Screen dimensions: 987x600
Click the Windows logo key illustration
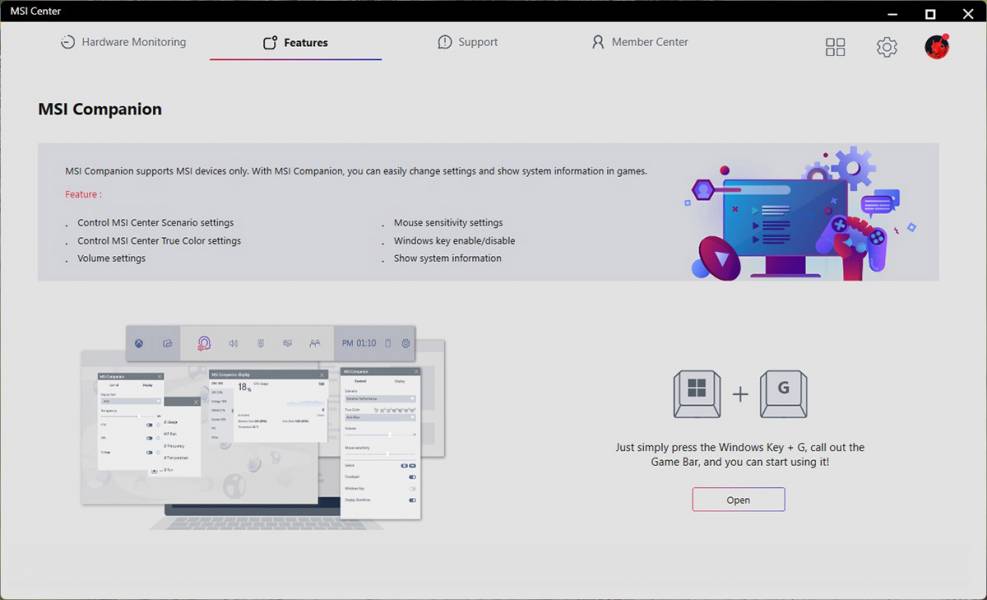[x=697, y=394]
